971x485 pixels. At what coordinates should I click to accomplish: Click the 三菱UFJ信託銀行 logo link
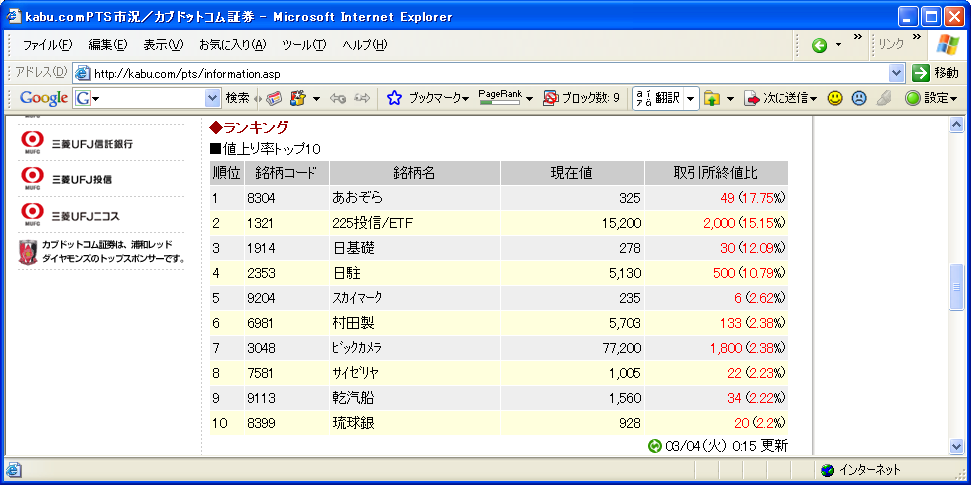(x=78, y=143)
